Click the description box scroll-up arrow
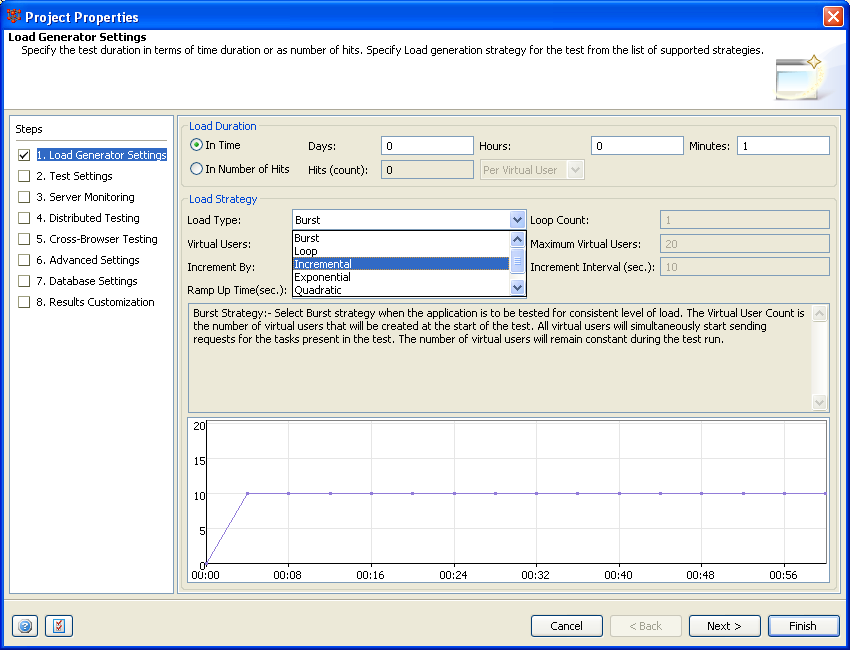The height and width of the screenshot is (650, 850). pyautogui.click(x=819, y=313)
